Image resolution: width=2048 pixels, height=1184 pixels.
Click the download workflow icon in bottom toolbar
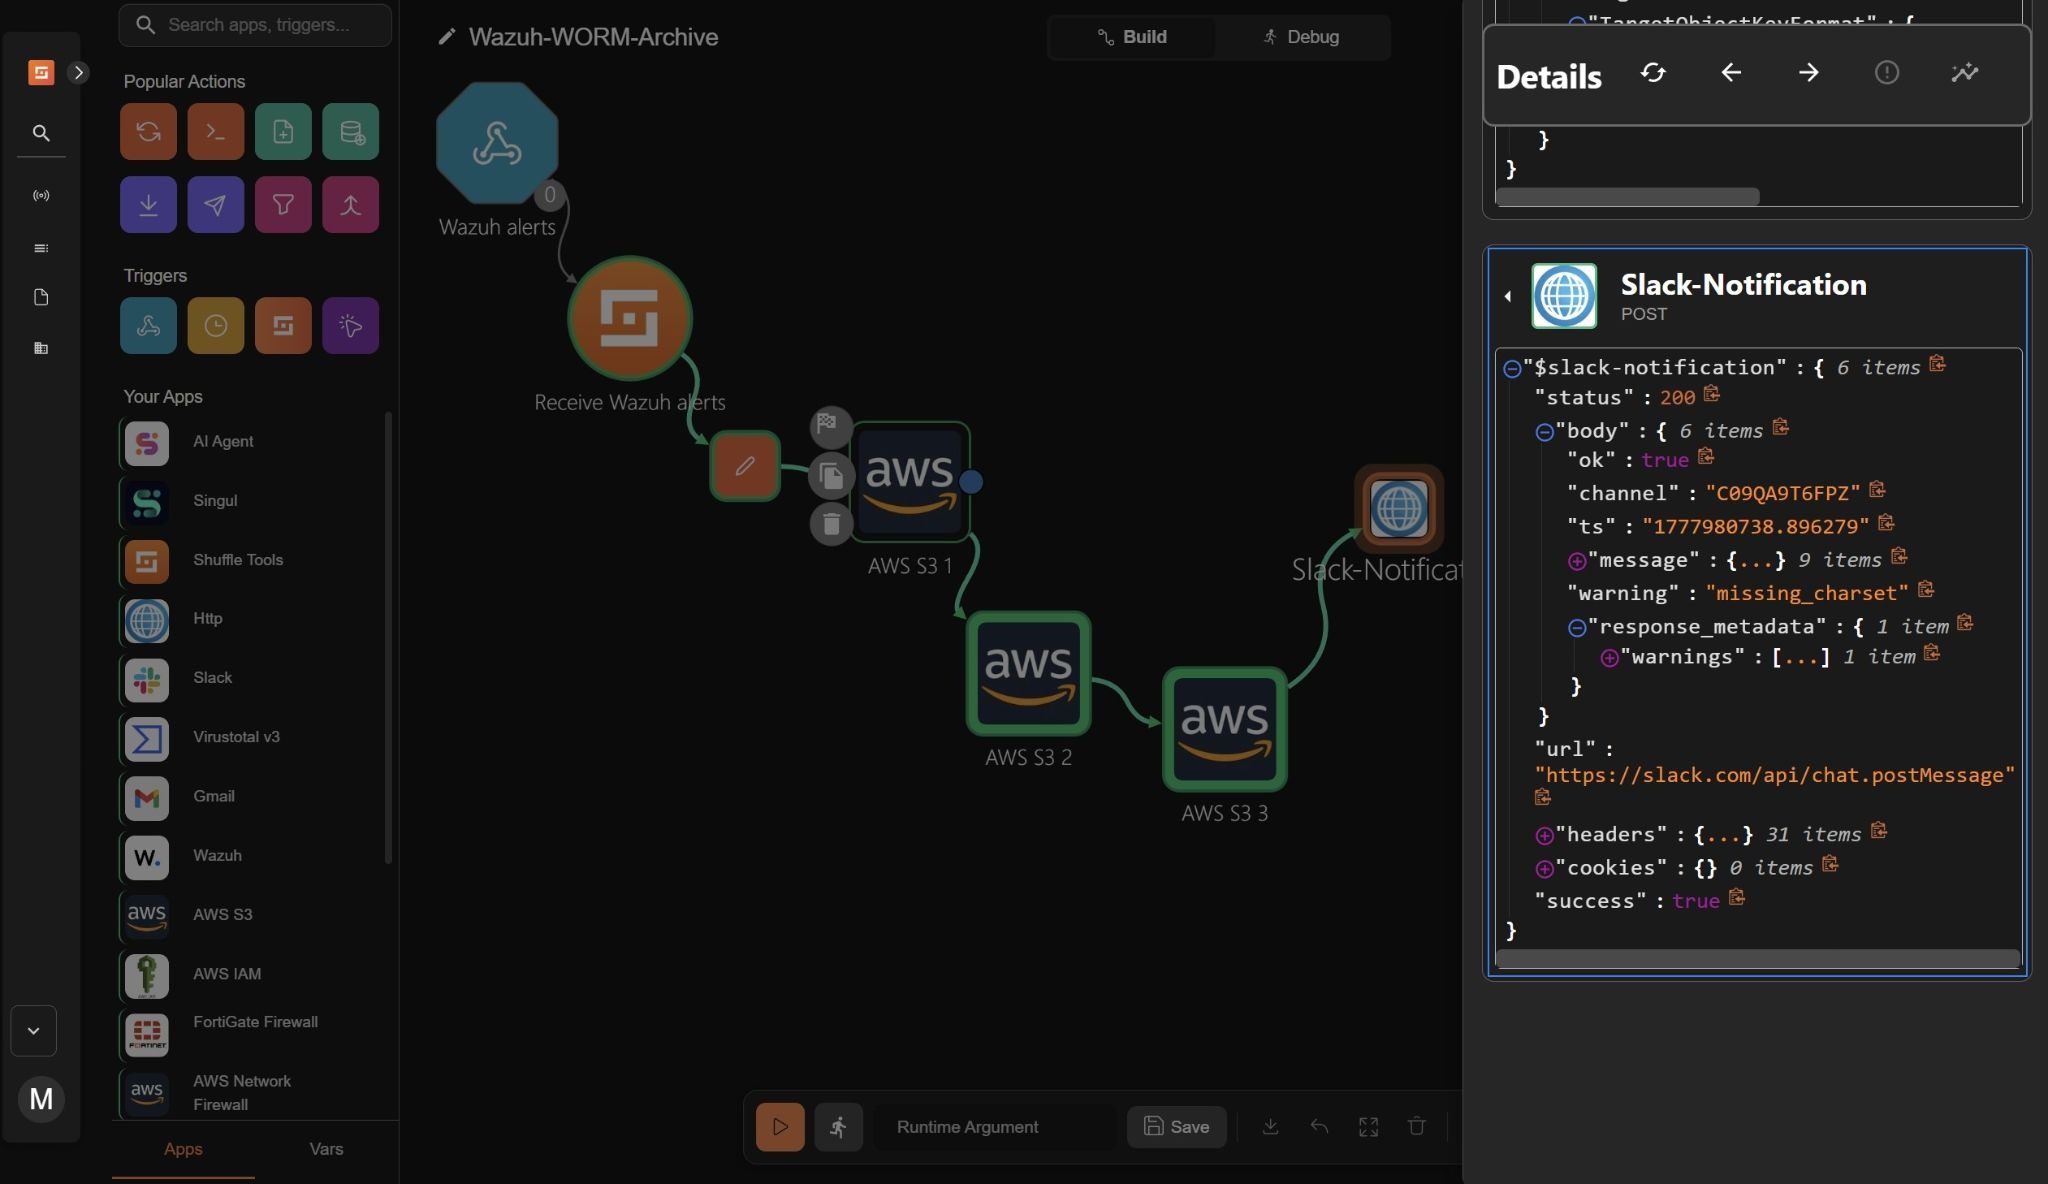1270,1127
